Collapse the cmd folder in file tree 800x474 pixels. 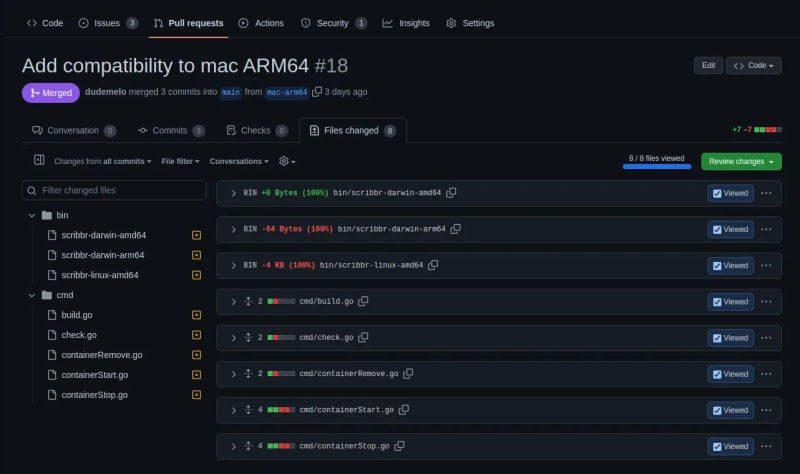[x=32, y=295]
